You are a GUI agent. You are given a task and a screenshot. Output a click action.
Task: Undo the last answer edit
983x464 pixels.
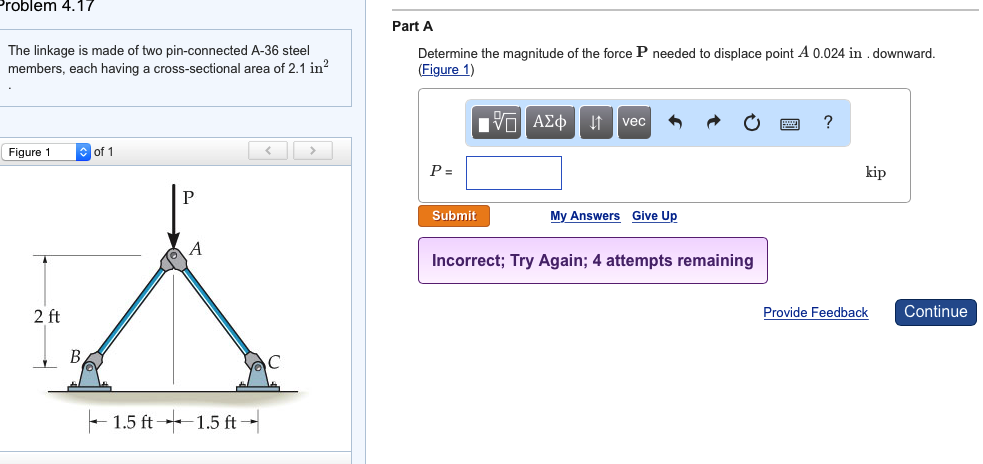pos(674,122)
